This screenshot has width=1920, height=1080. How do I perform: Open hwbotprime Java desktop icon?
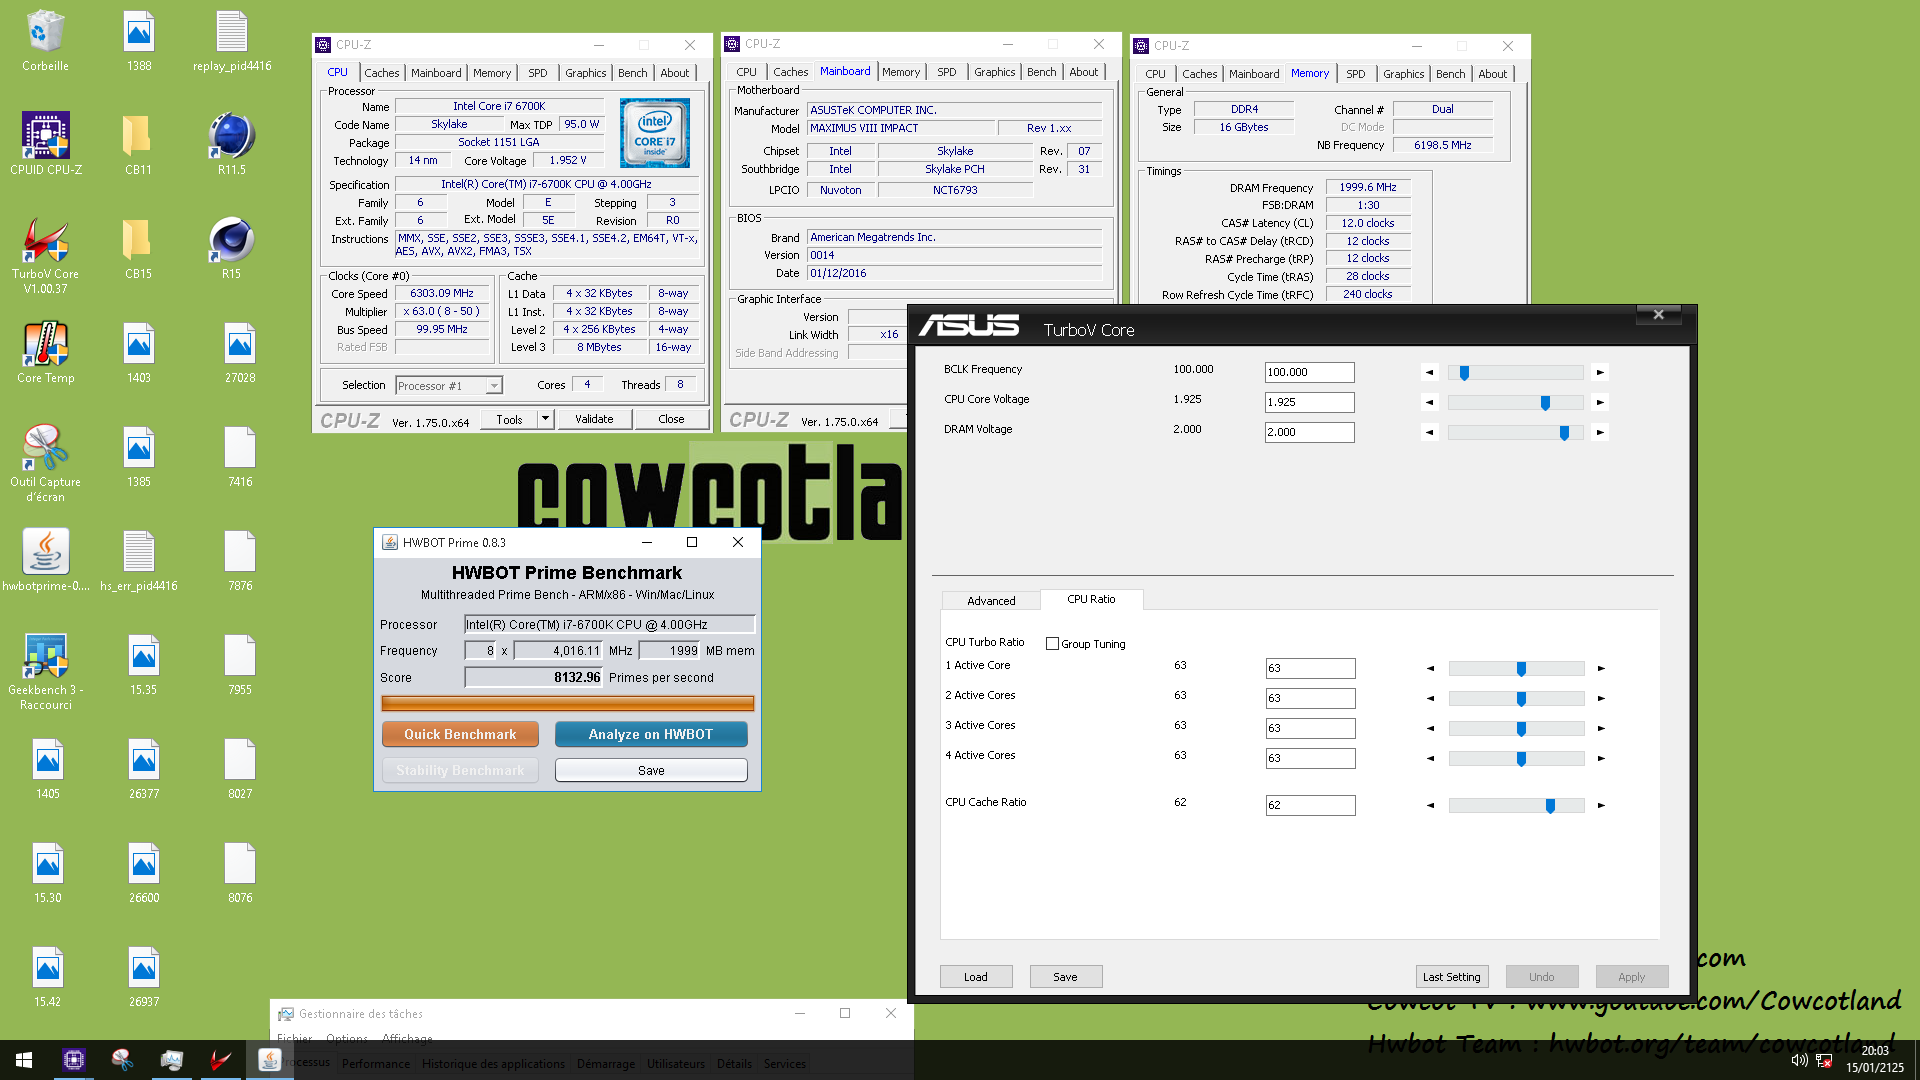click(45, 560)
